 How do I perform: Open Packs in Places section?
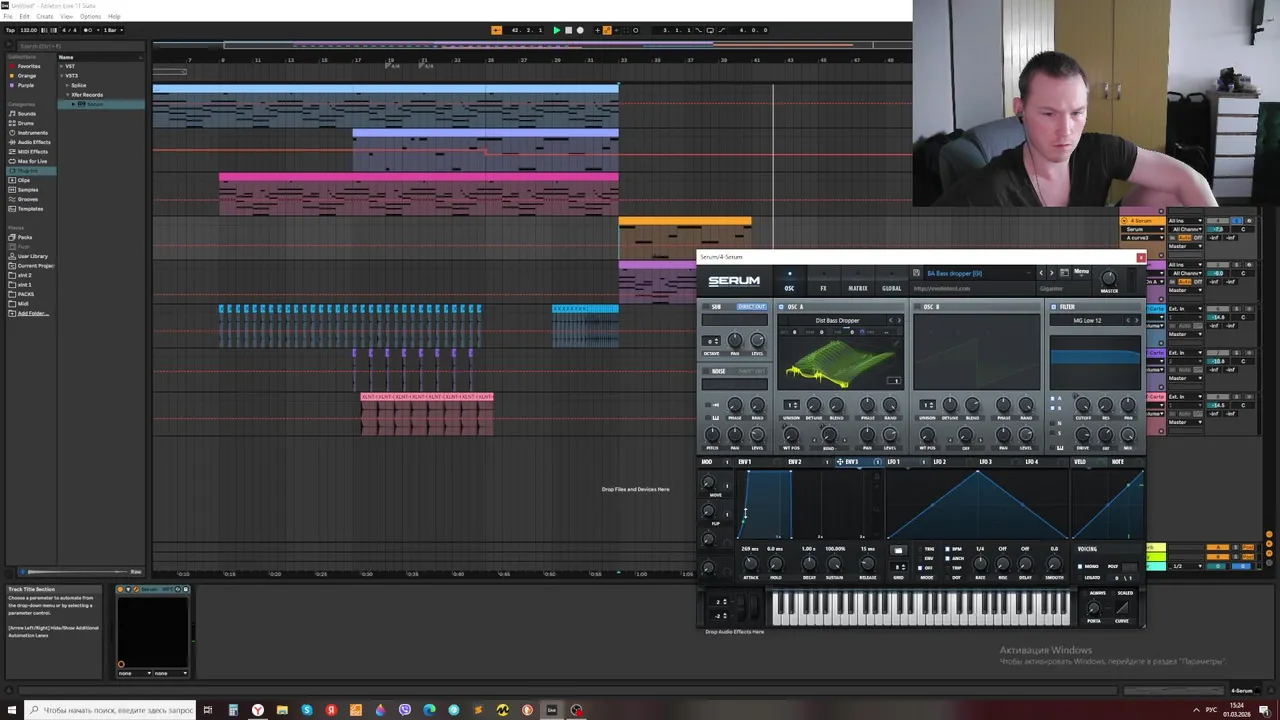coord(24,238)
